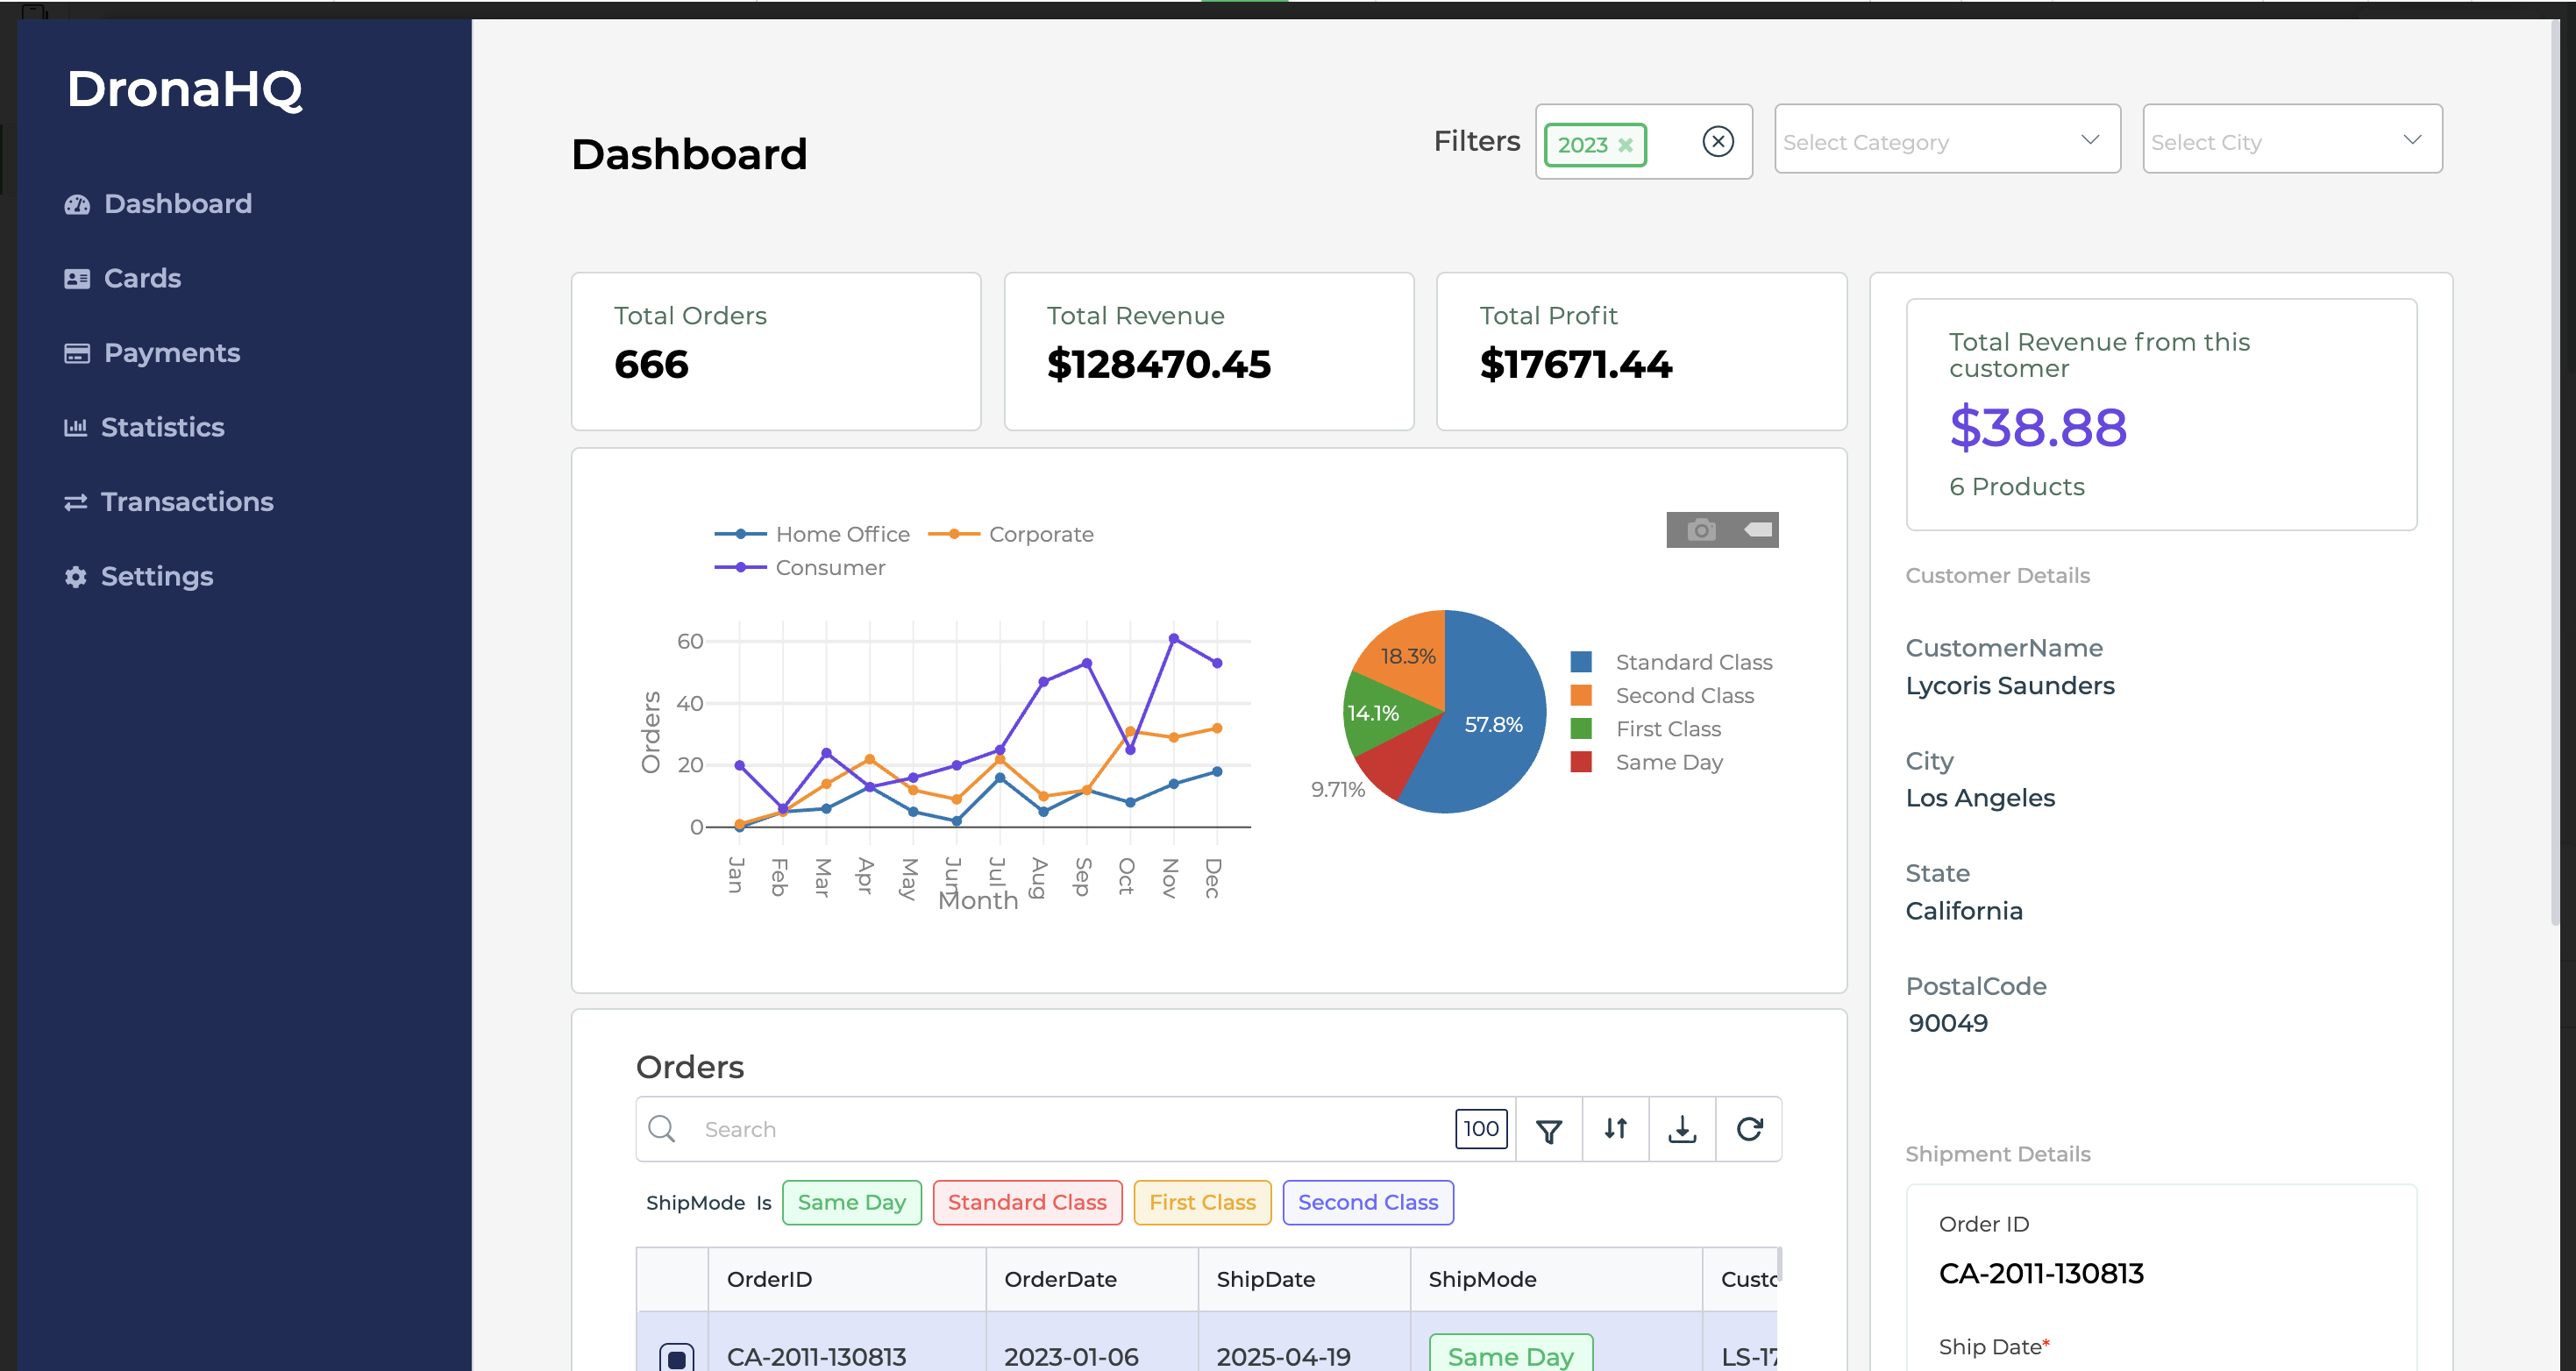Viewport: 2576px width, 1371px height.
Task: Click the tag icon beside chart camera
Action: coord(1757,530)
